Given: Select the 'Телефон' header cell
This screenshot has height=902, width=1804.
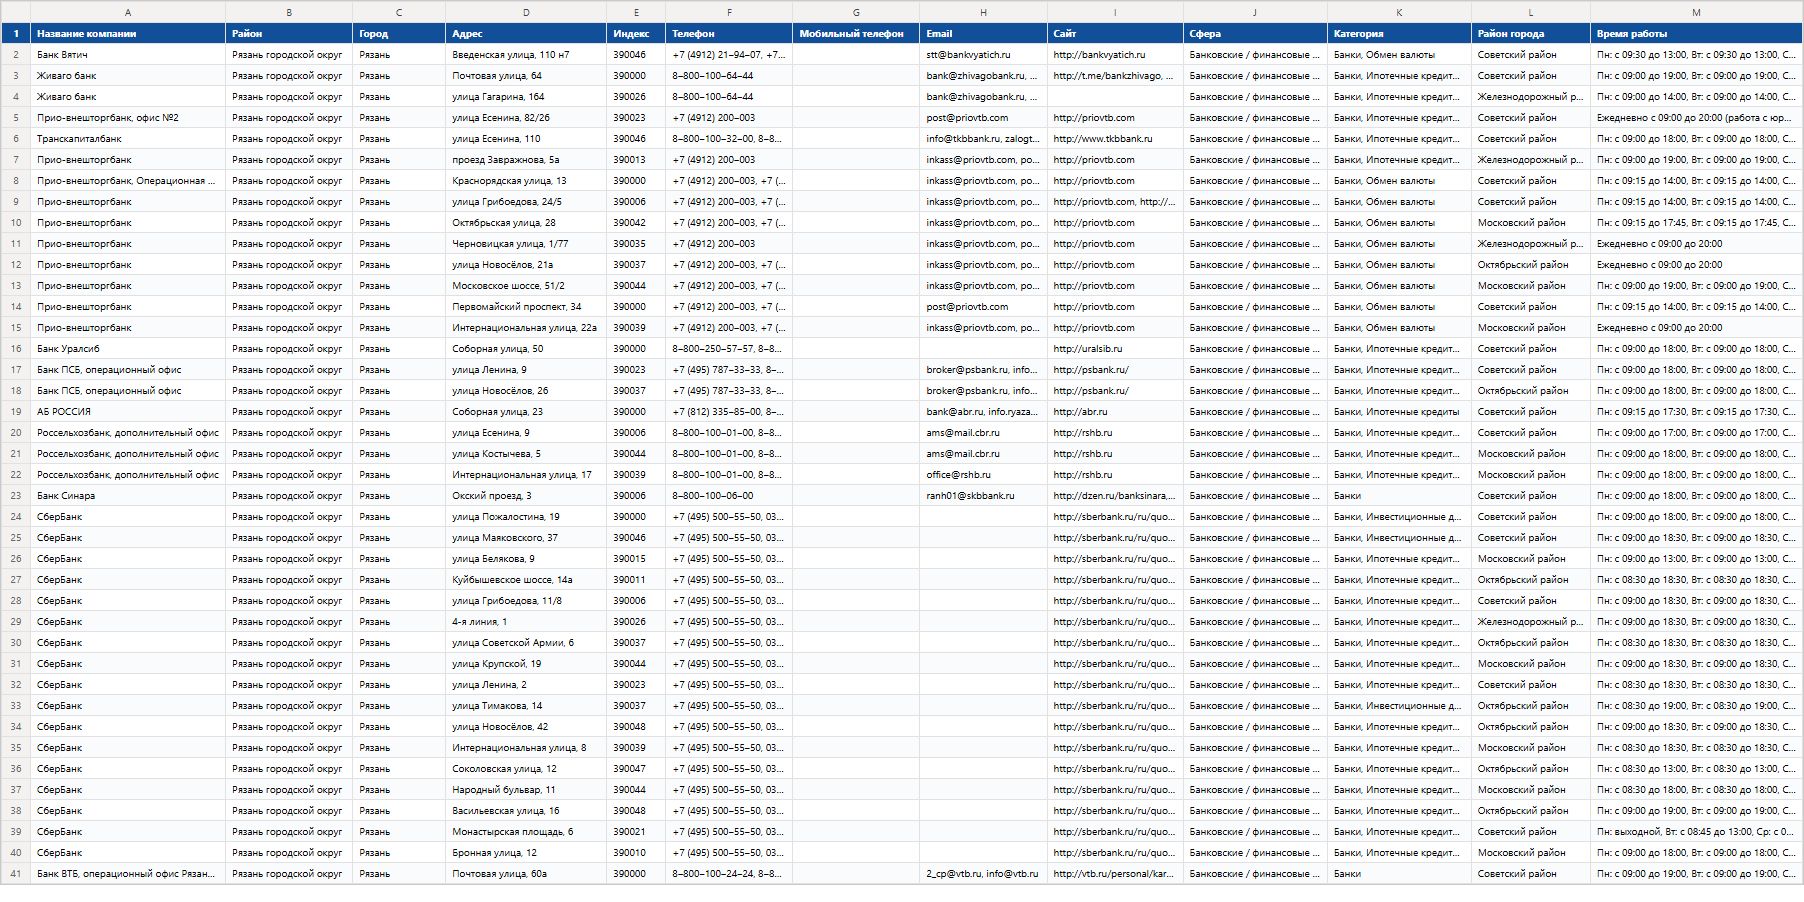Looking at the screenshot, I should 729,33.
